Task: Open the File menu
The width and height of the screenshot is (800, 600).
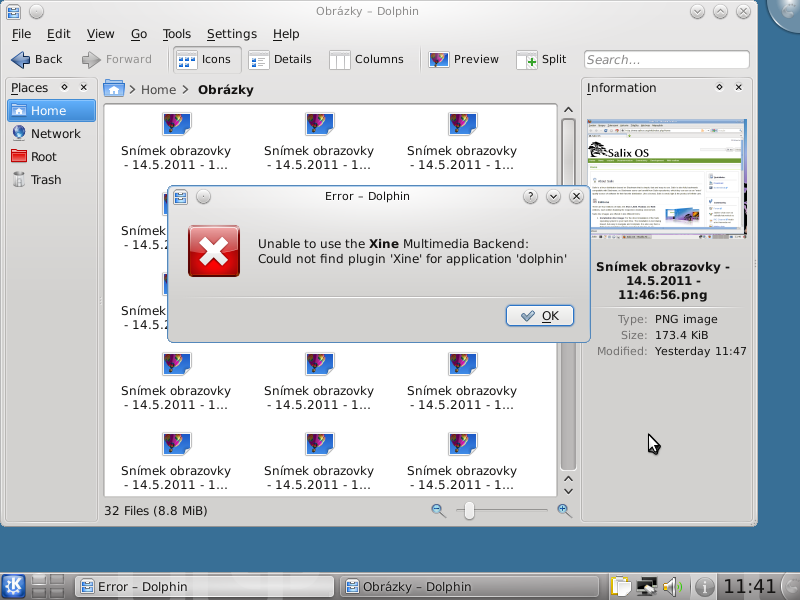Action: pyautogui.click(x=21, y=34)
